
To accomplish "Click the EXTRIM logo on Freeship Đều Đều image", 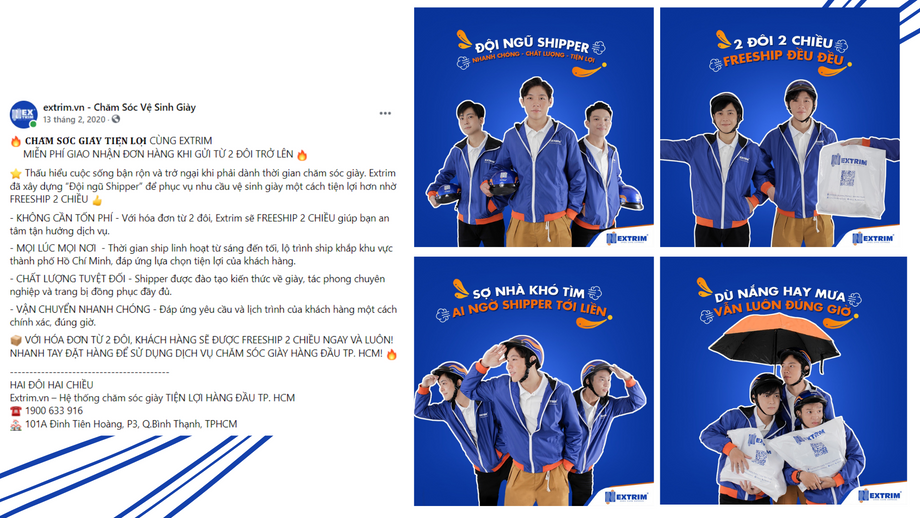I will pos(872,238).
